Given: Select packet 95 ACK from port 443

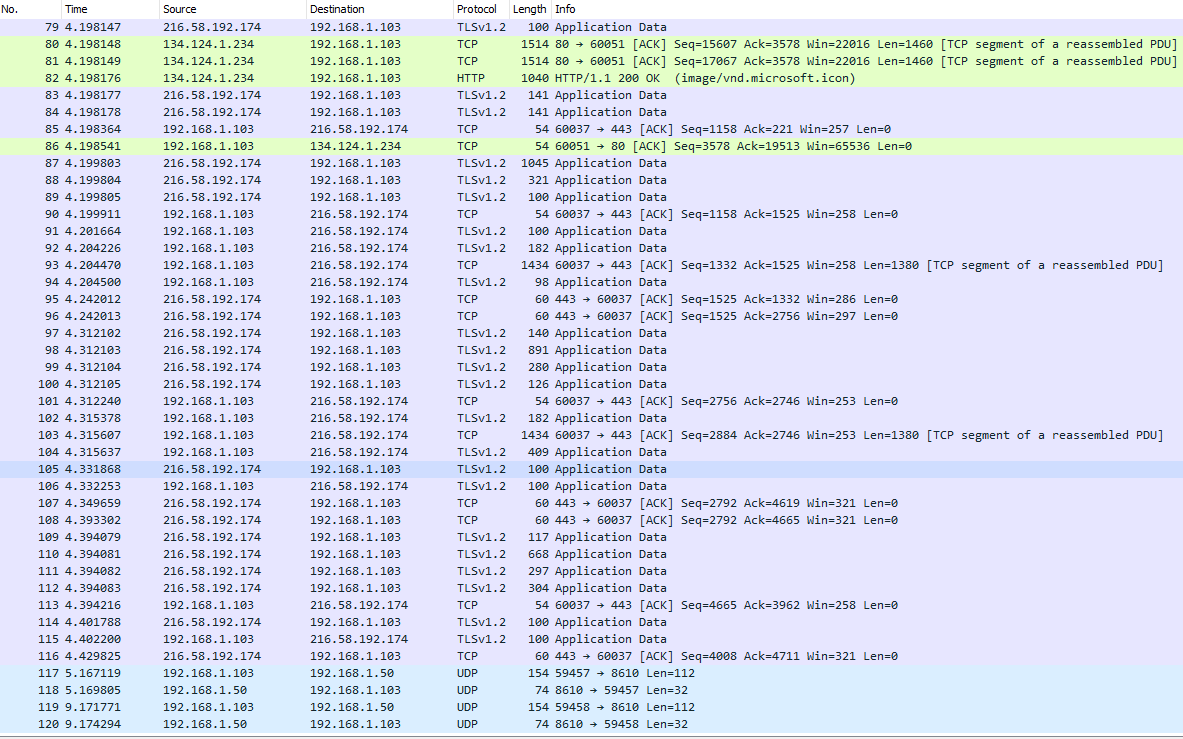Looking at the screenshot, I should point(400,299).
